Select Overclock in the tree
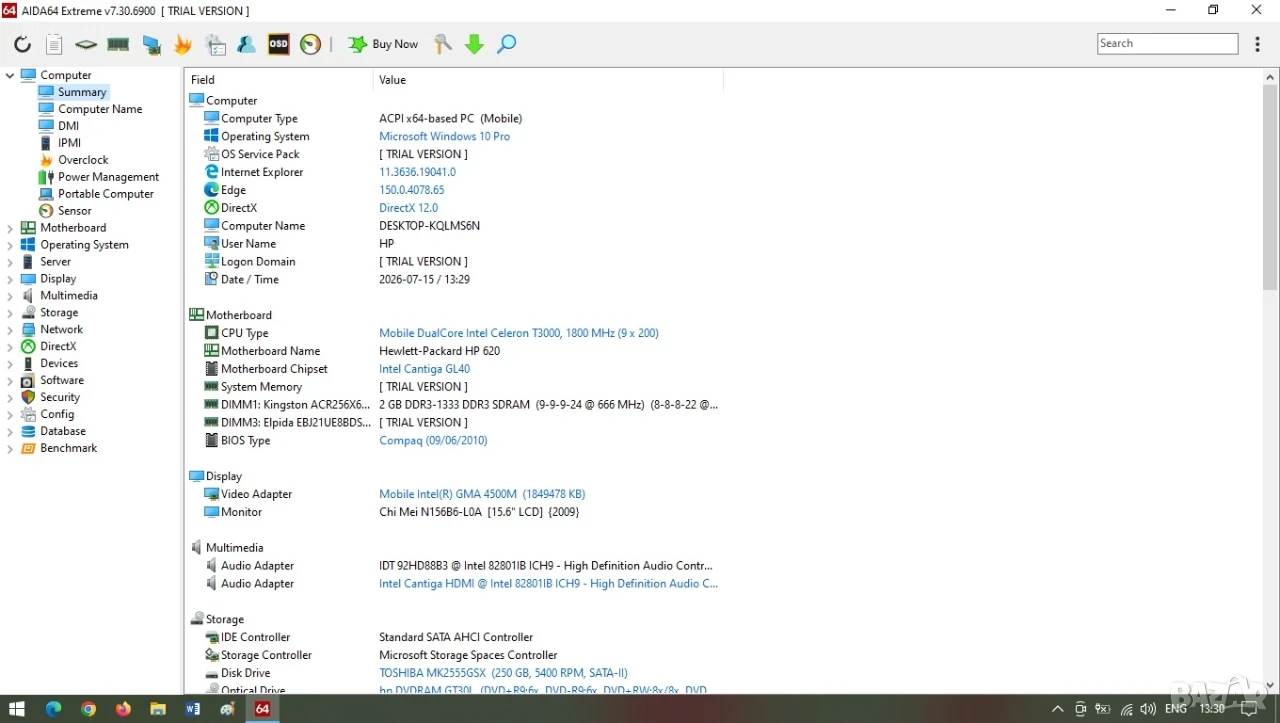1280x723 pixels. tap(83, 160)
